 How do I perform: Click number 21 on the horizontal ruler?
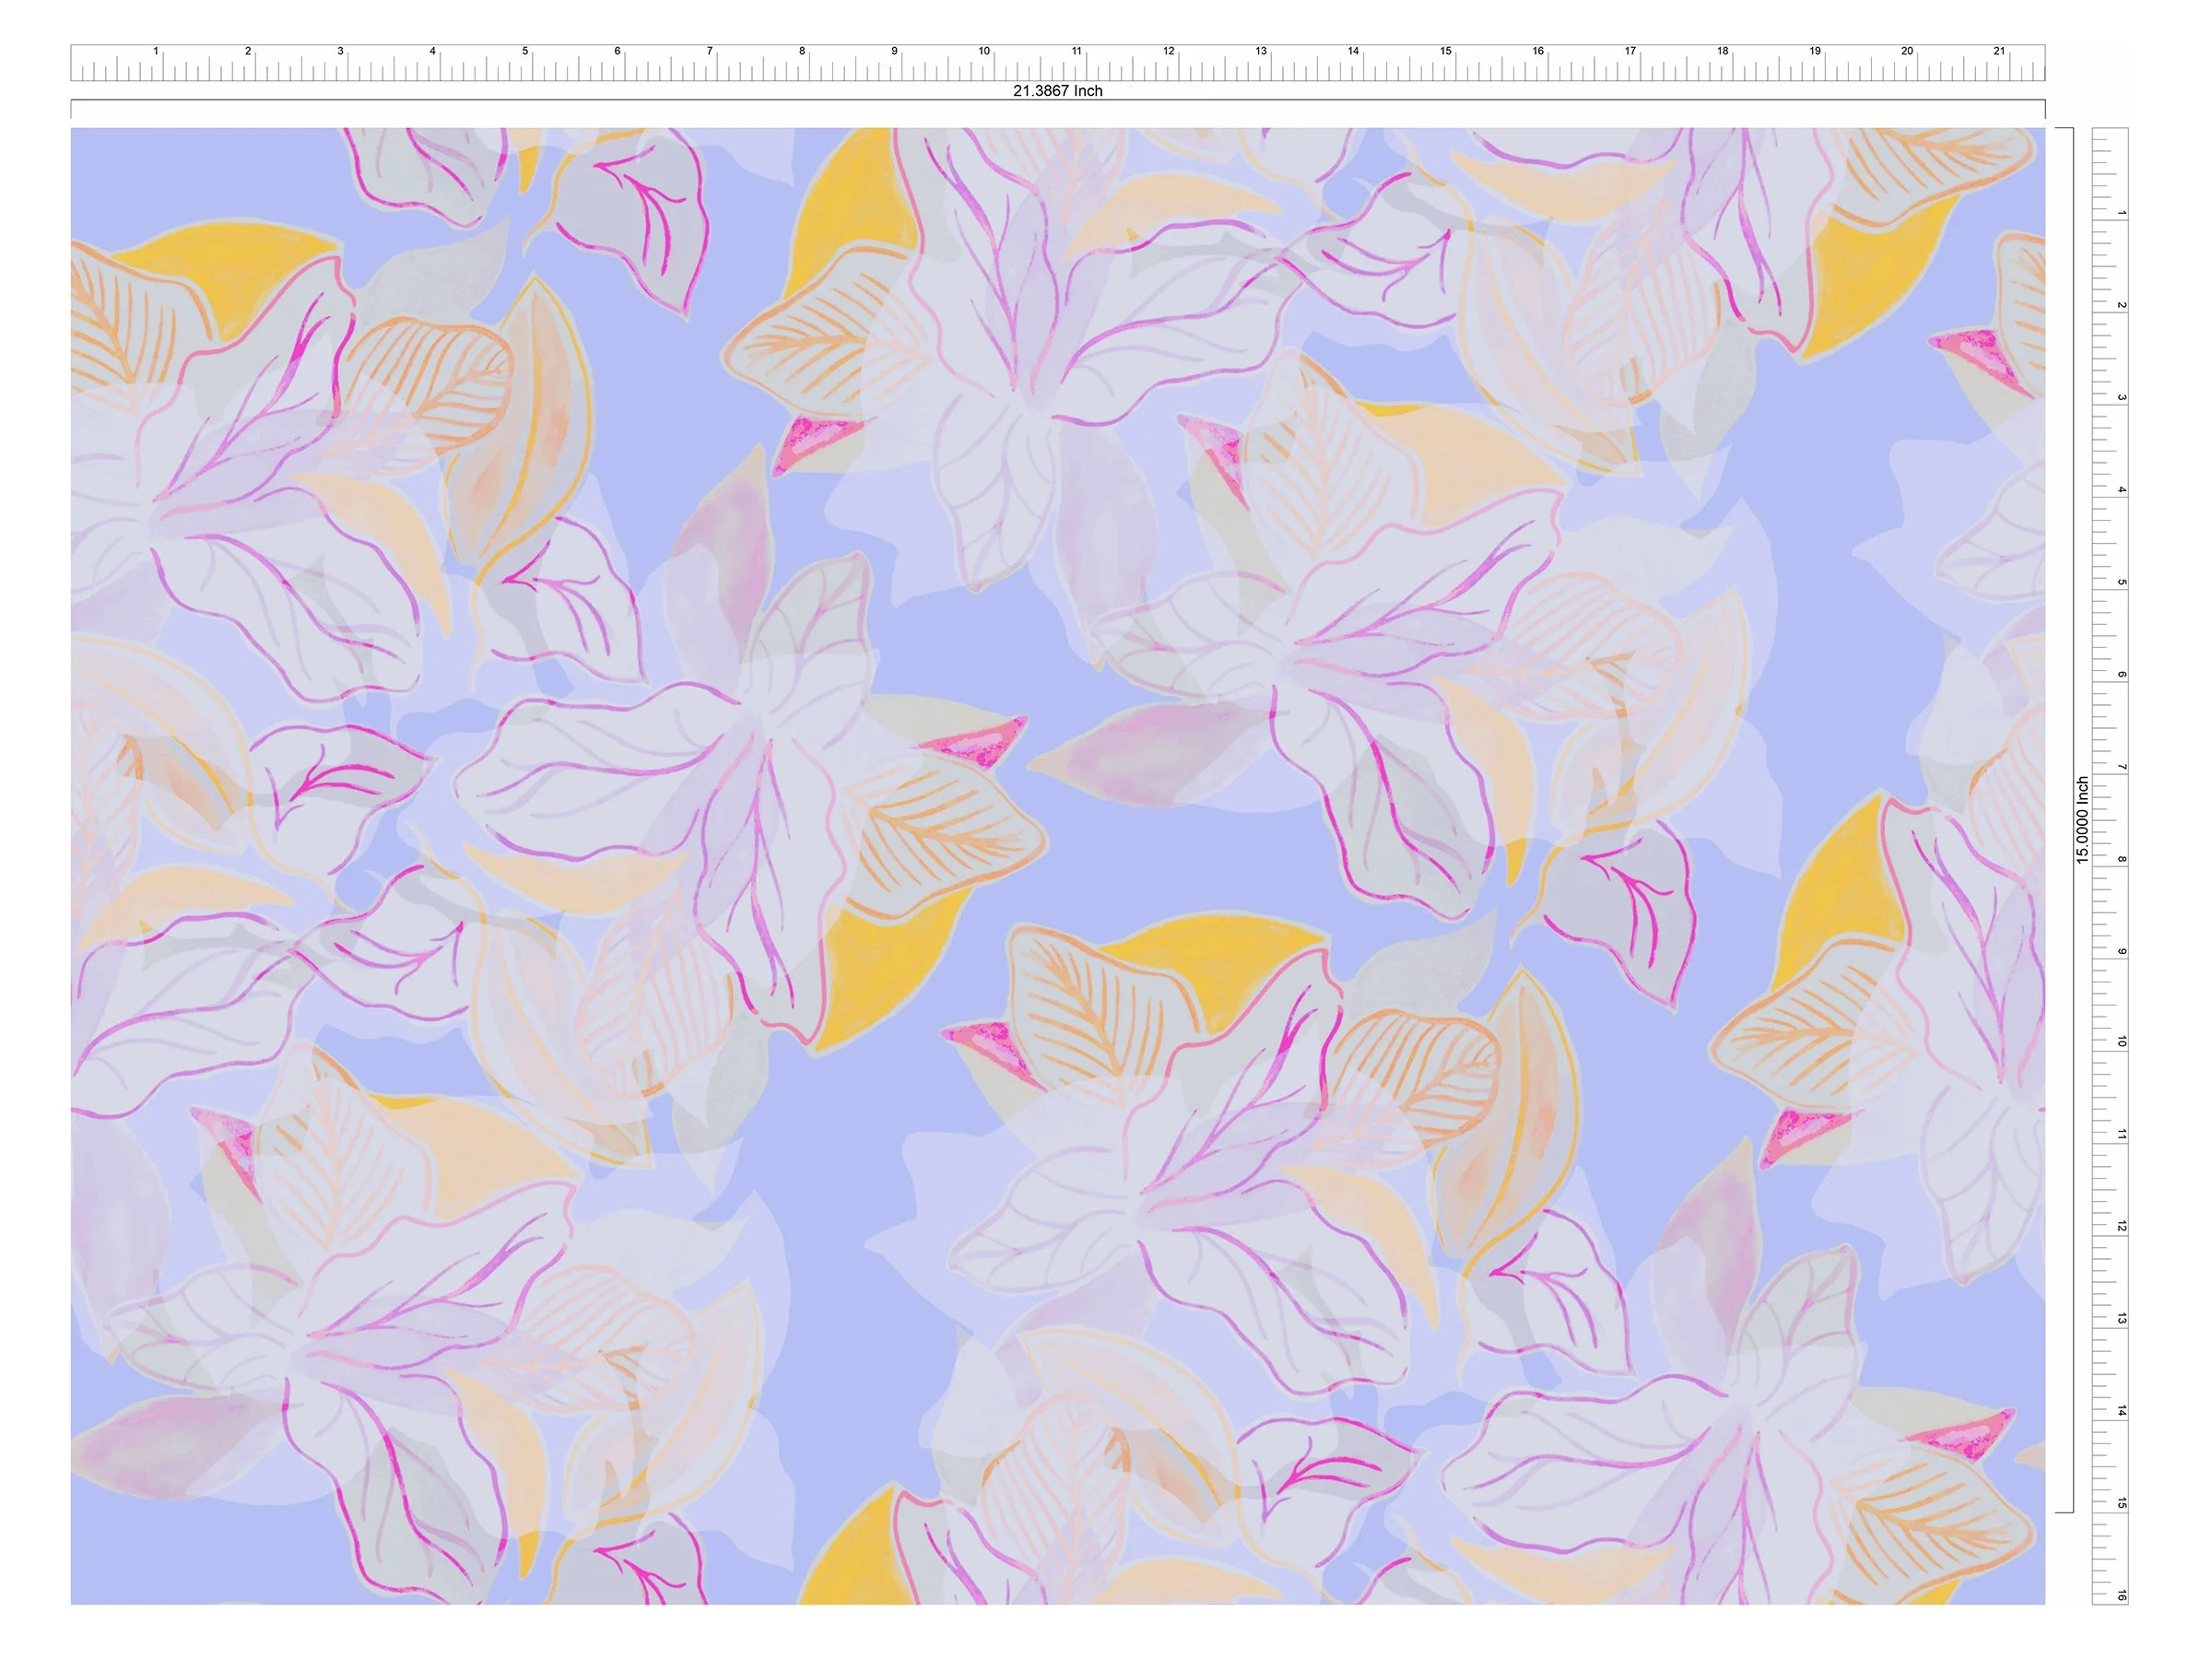pos(1998,51)
